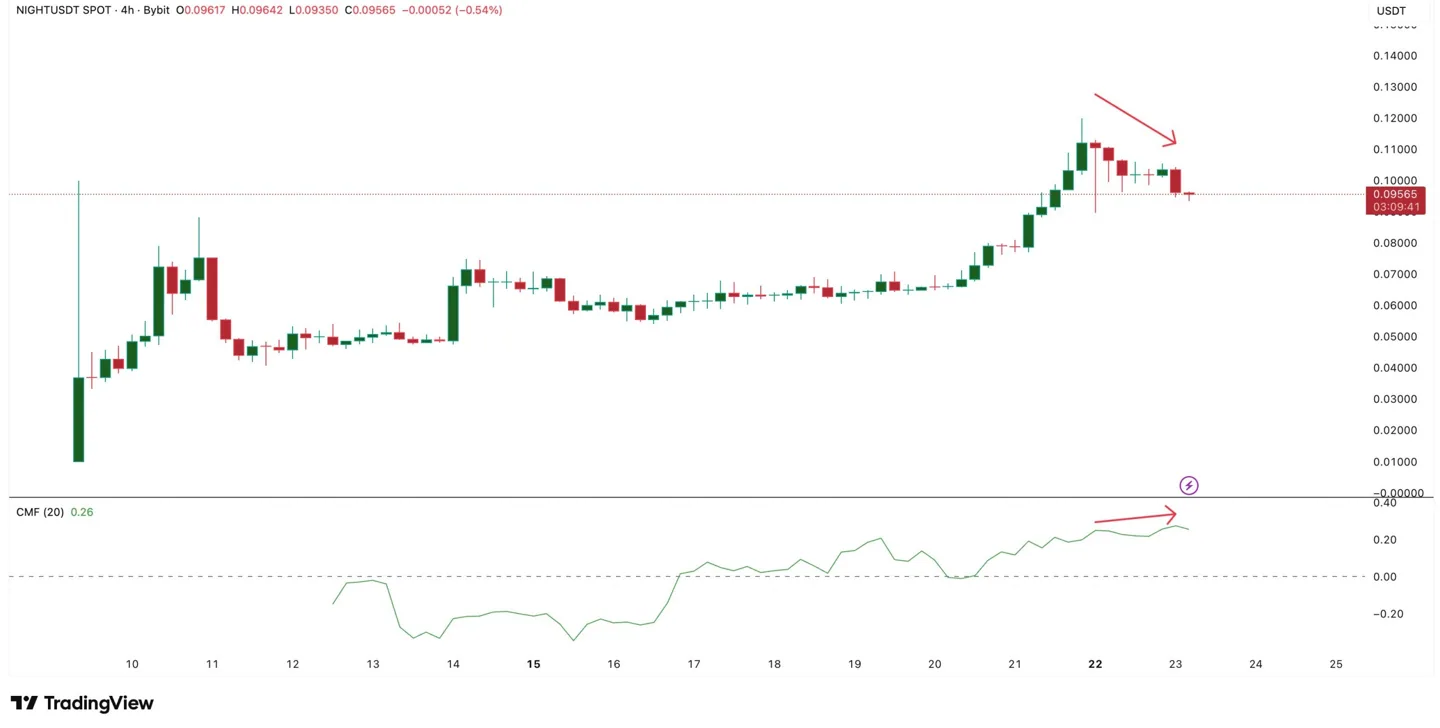Click the candle countdown 03:09:41

1394,207
